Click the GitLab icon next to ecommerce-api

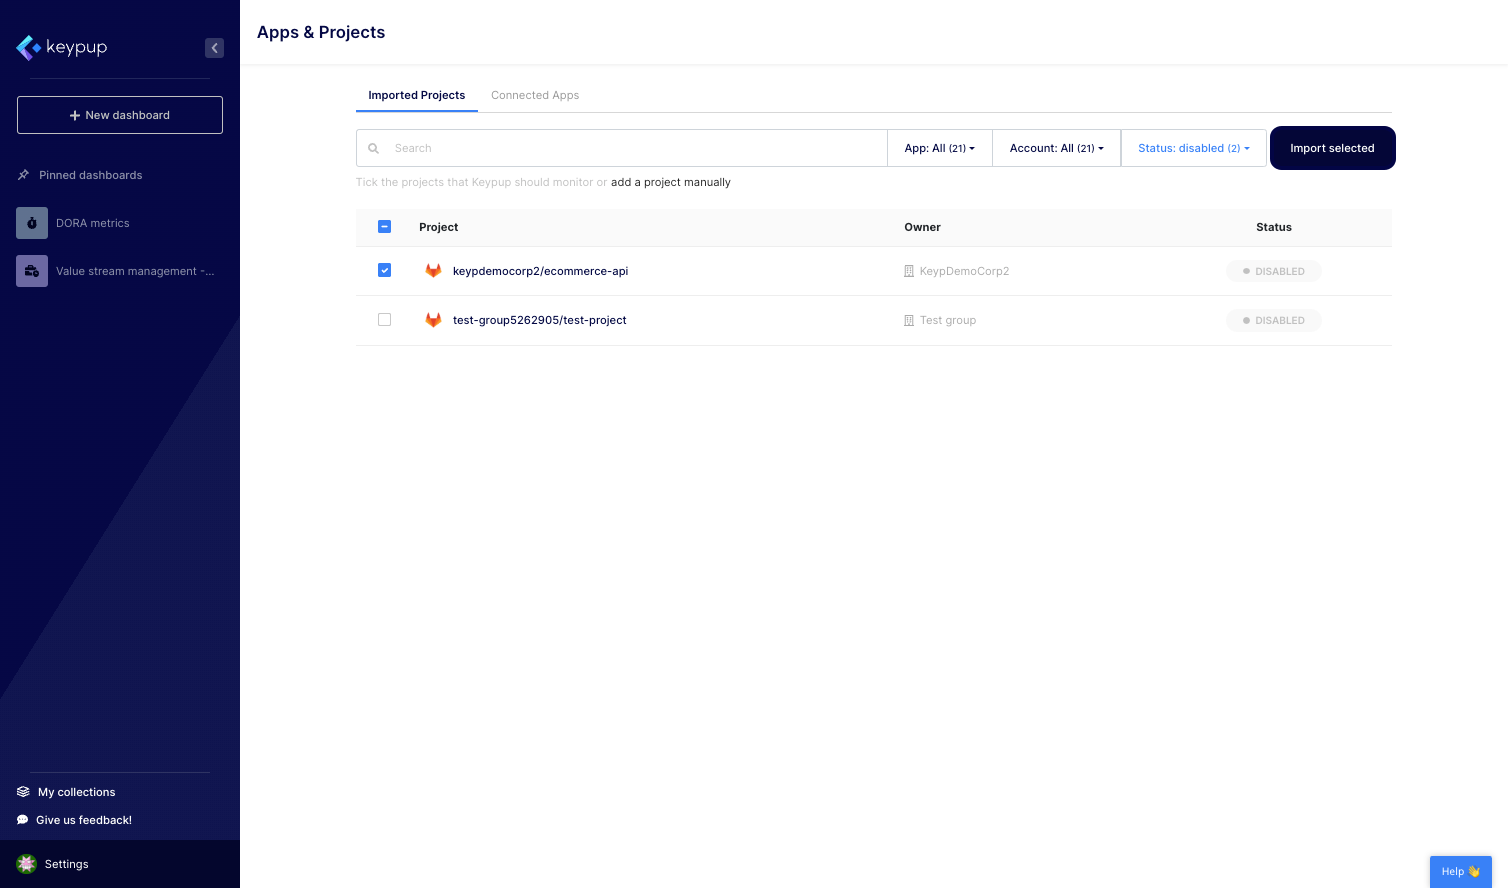click(433, 270)
